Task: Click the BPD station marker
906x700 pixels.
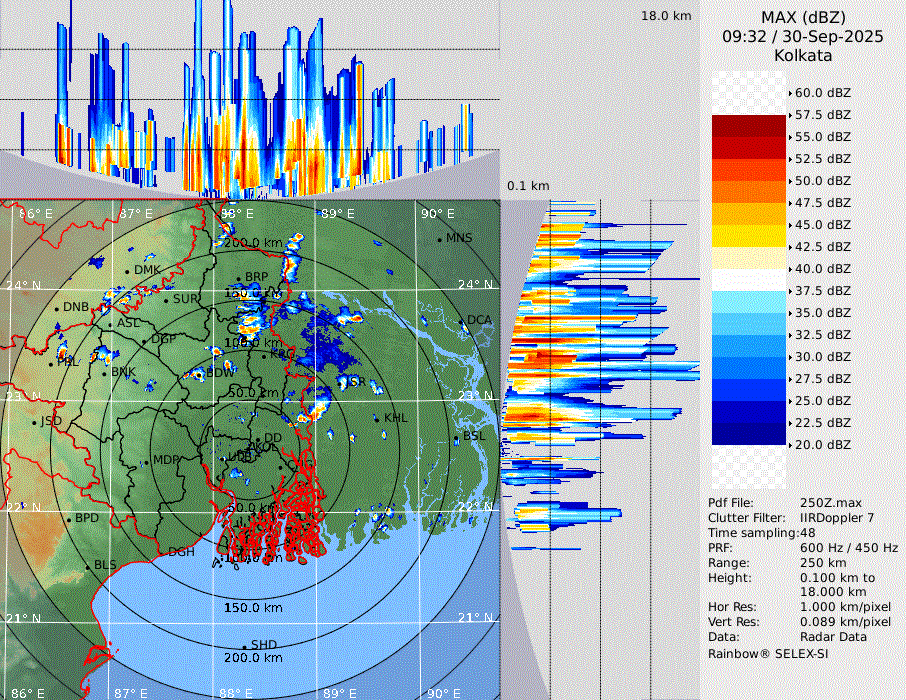Action: click(69, 519)
